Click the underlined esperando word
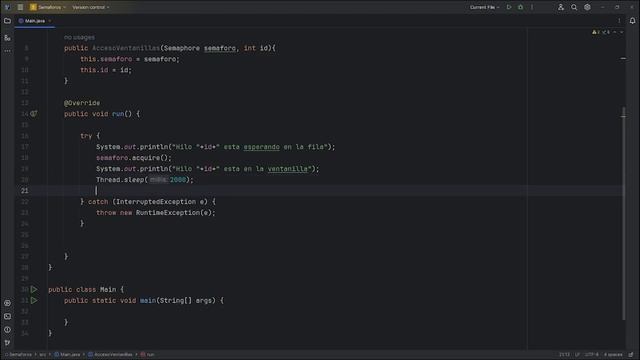 [x=262, y=147]
